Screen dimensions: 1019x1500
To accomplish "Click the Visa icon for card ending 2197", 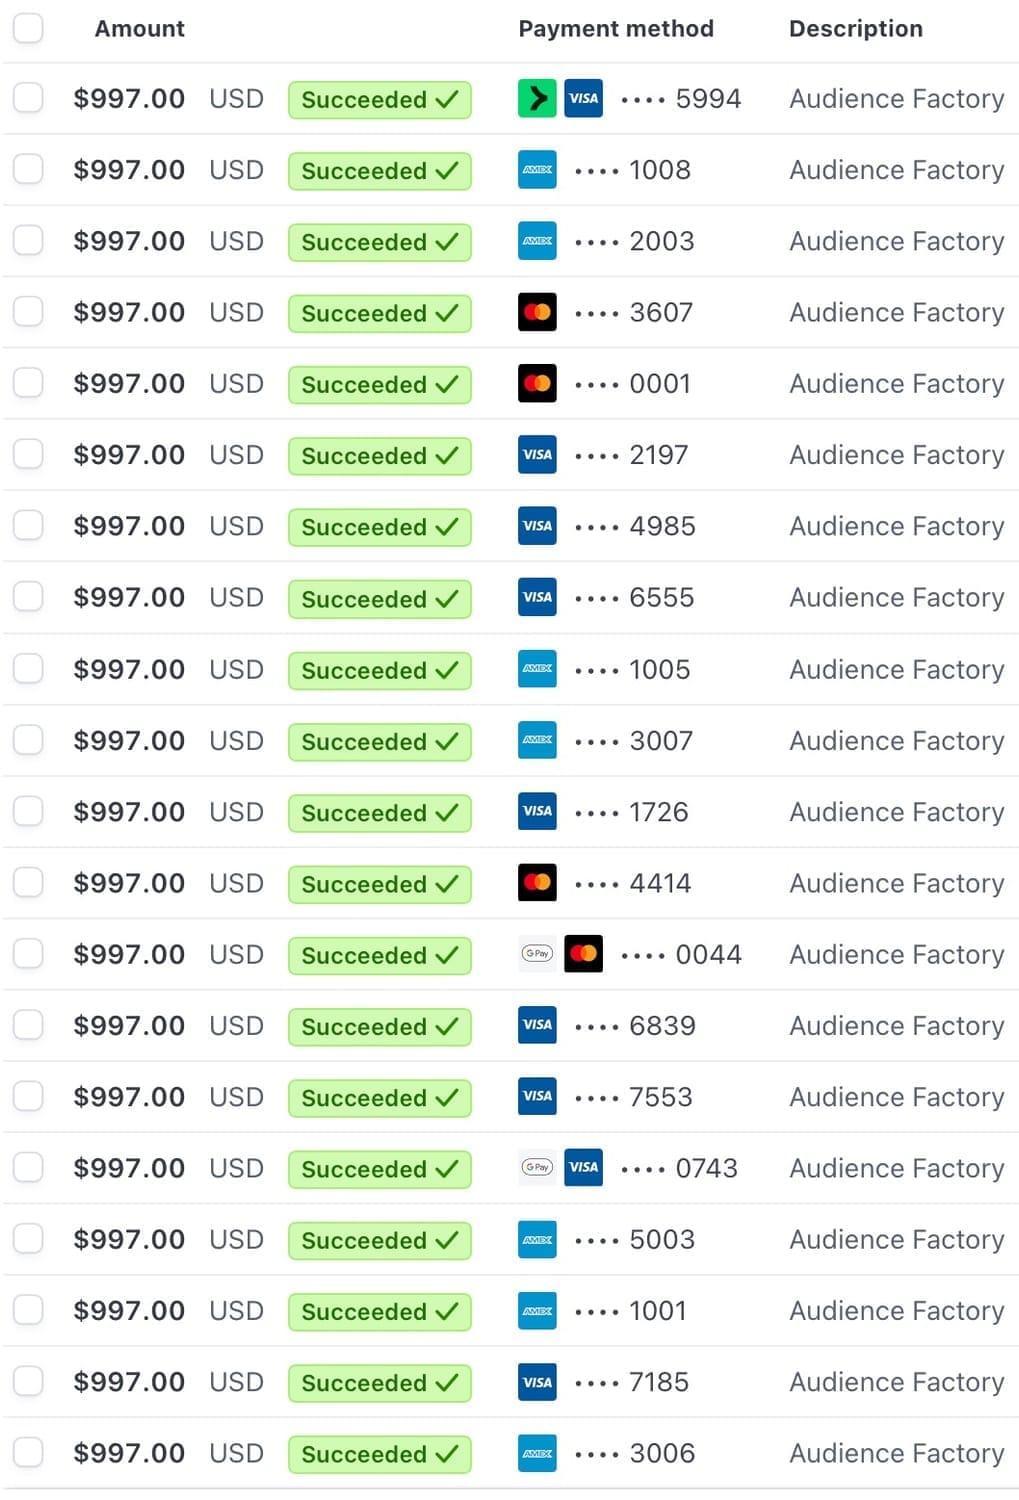I will tap(537, 455).
